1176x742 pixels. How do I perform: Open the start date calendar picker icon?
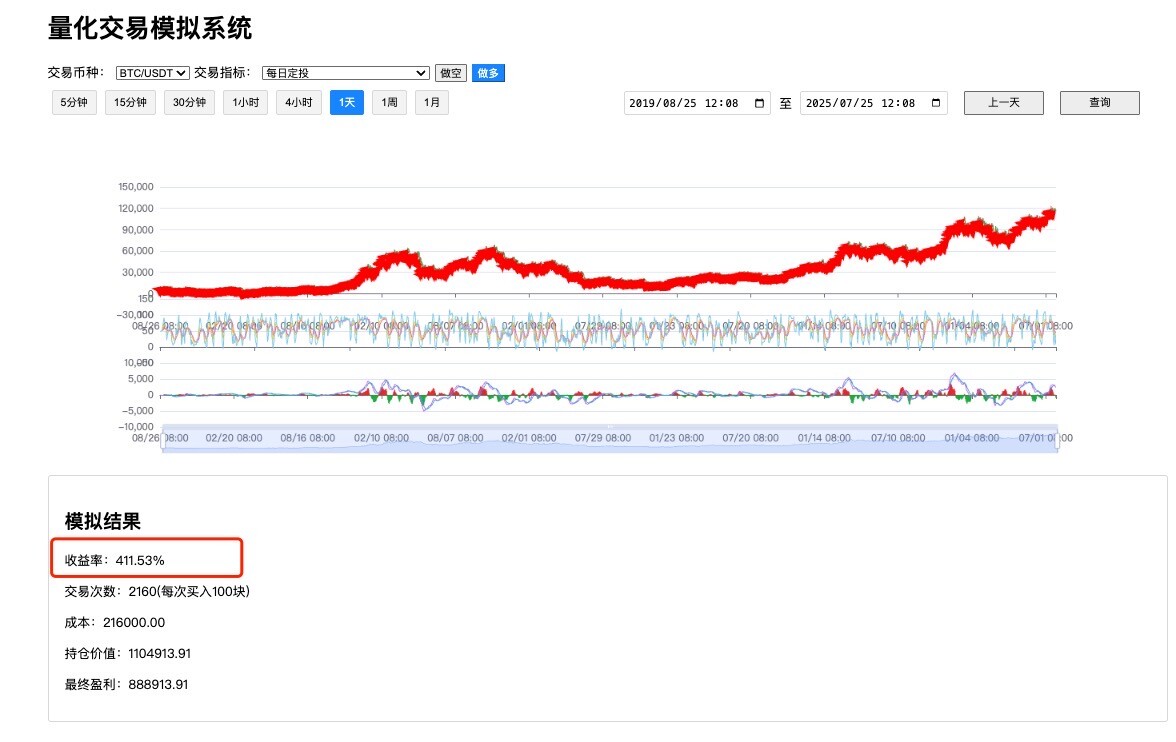760,103
